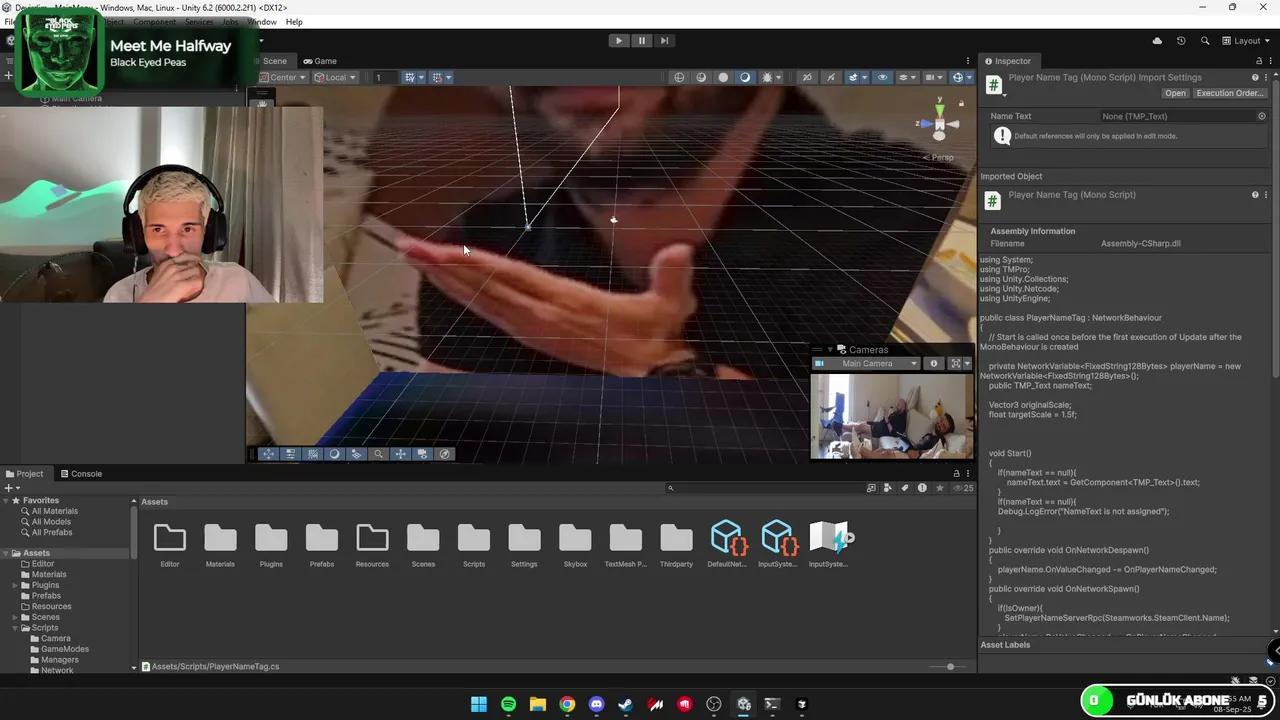Collapse the Favorites tree group
1280x720 pixels.
[6, 500]
